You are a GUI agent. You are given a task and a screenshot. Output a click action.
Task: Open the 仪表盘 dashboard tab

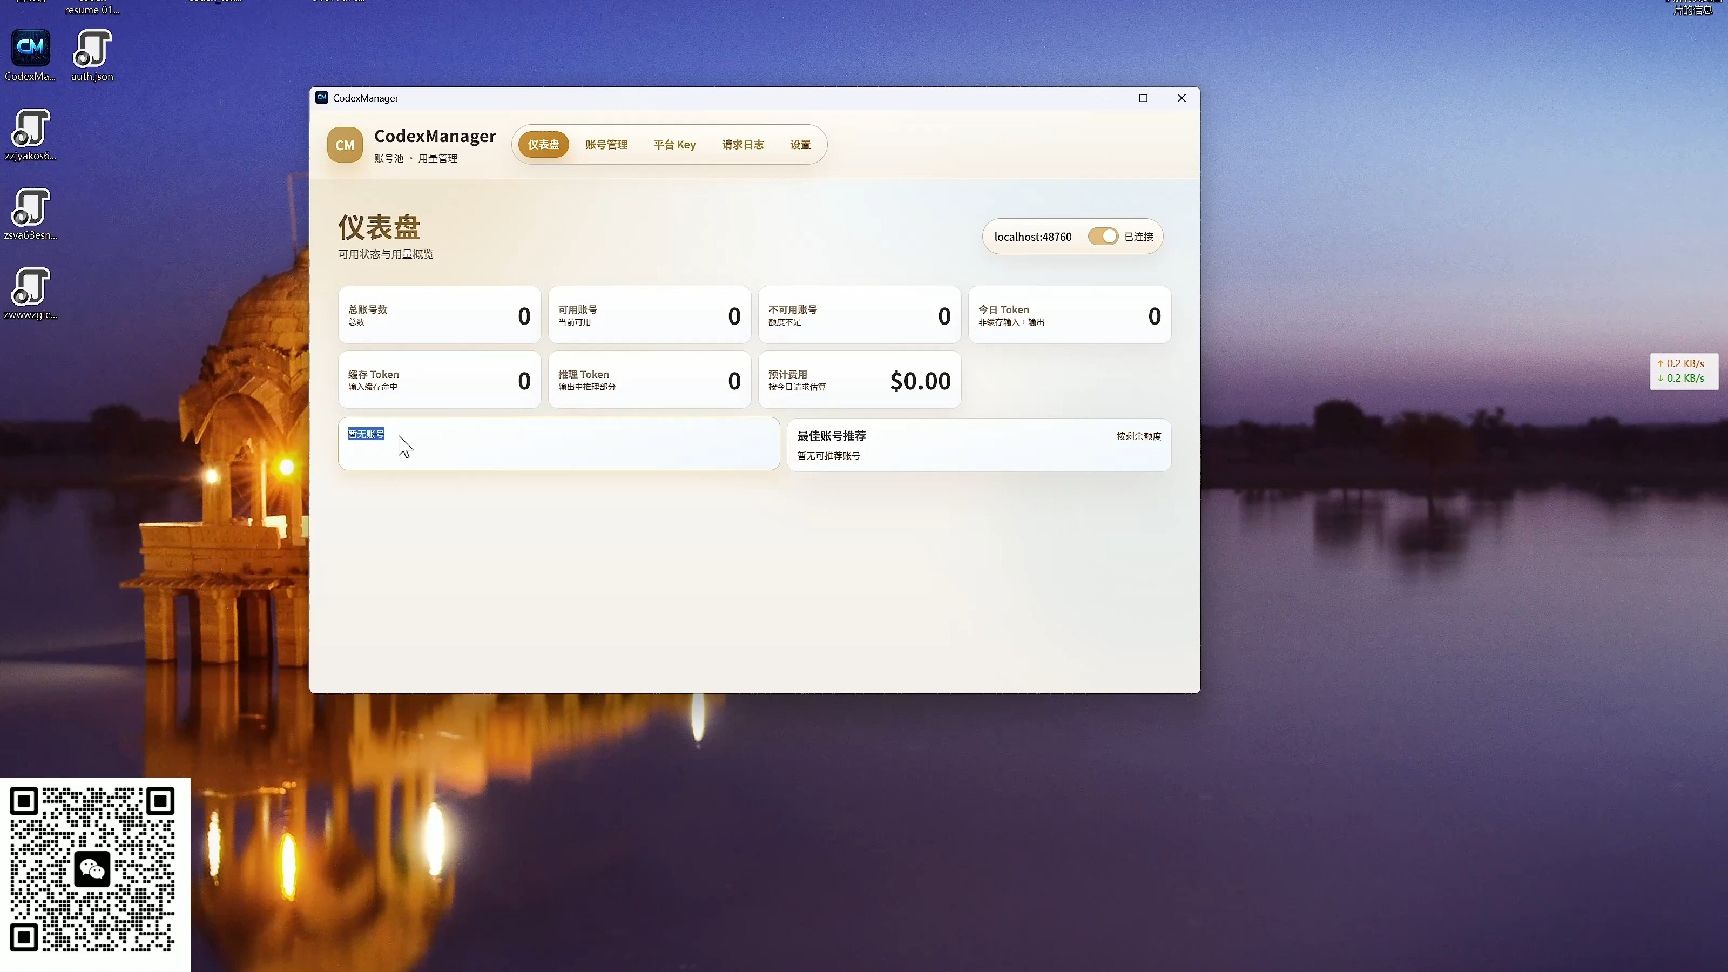(x=543, y=145)
